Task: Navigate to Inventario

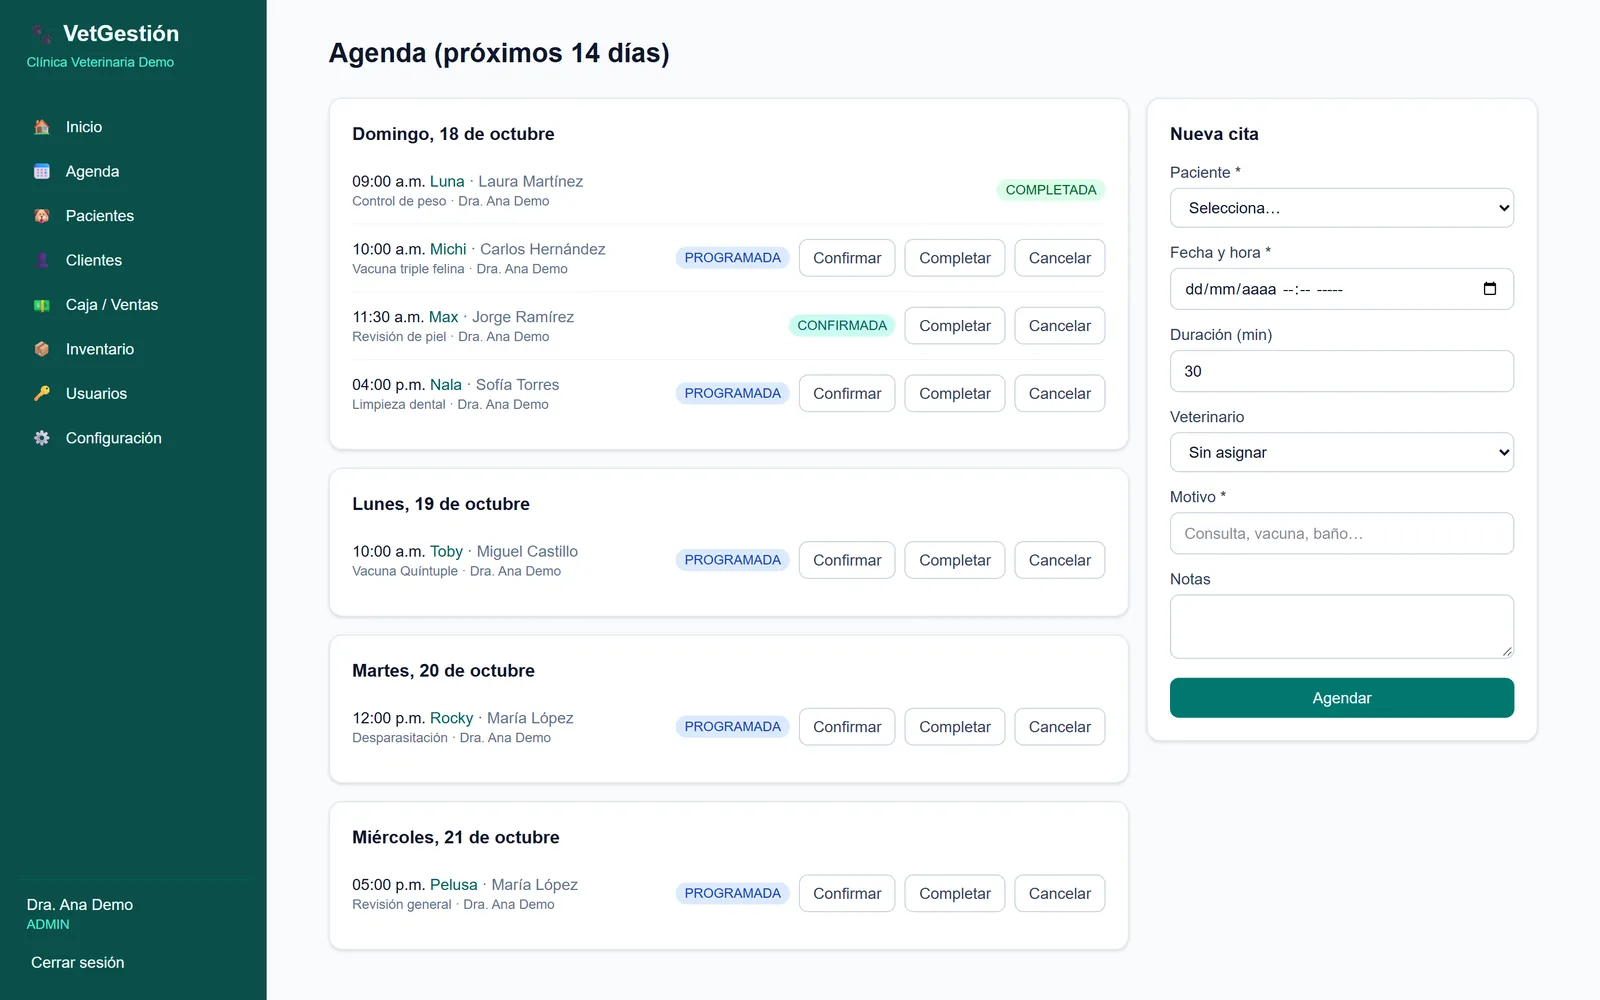Action: [x=133, y=349]
